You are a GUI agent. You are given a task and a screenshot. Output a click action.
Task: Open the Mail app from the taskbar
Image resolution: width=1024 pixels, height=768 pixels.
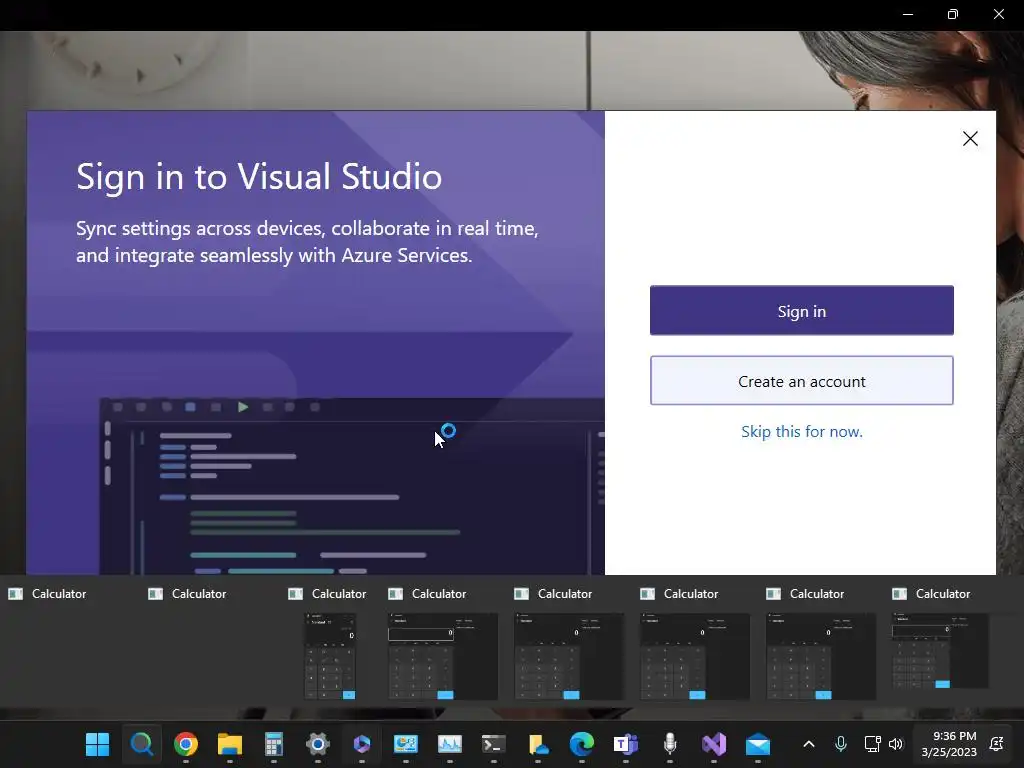758,744
